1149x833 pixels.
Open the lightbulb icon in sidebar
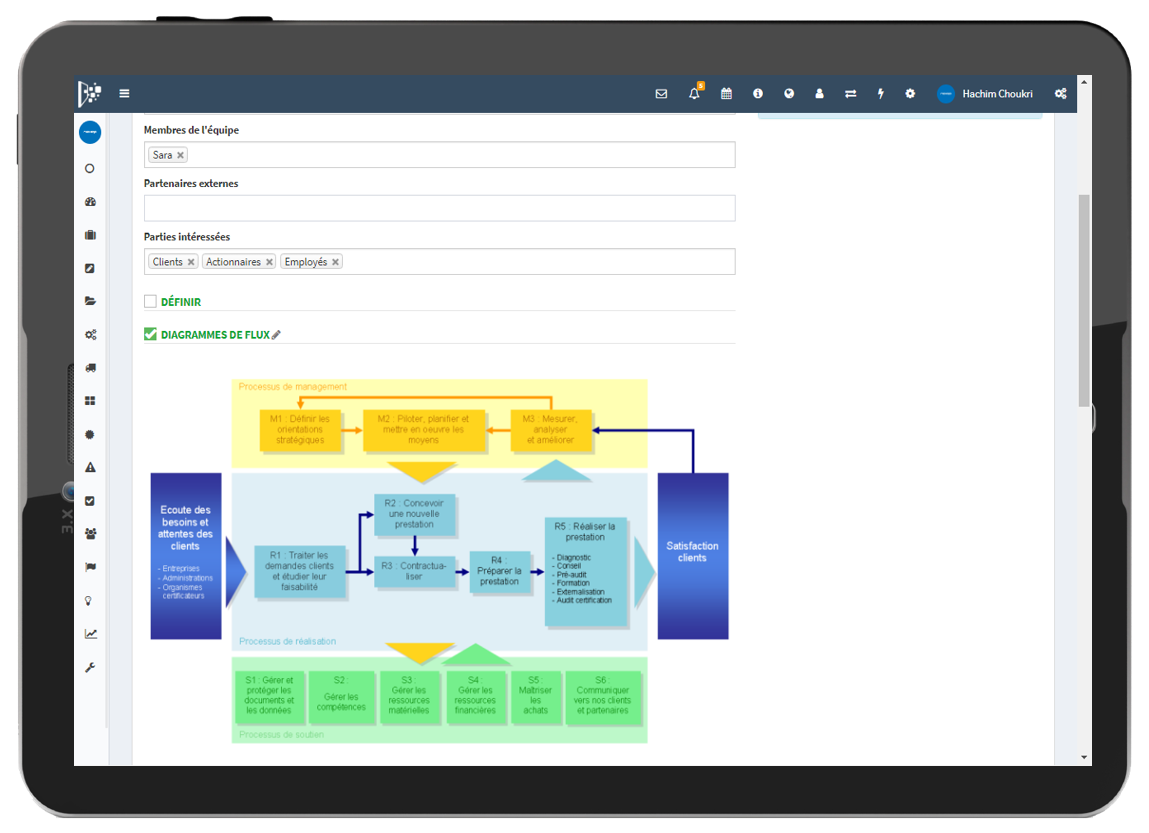[89, 601]
